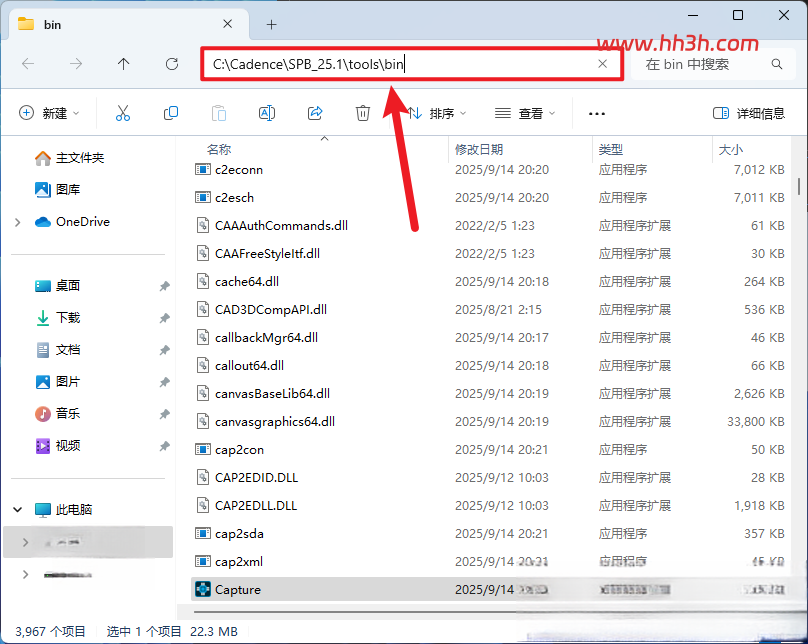This screenshot has height=644, width=808.
Task: Click the pin icon next to 图片
Action: point(164,382)
